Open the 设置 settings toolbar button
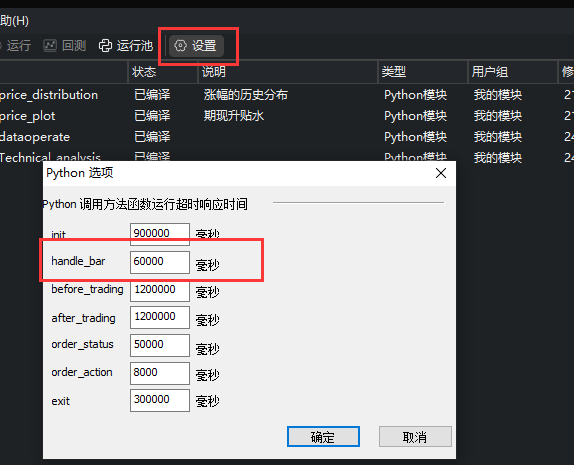The height and width of the screenshot is (465, 574). coord(197,46)
